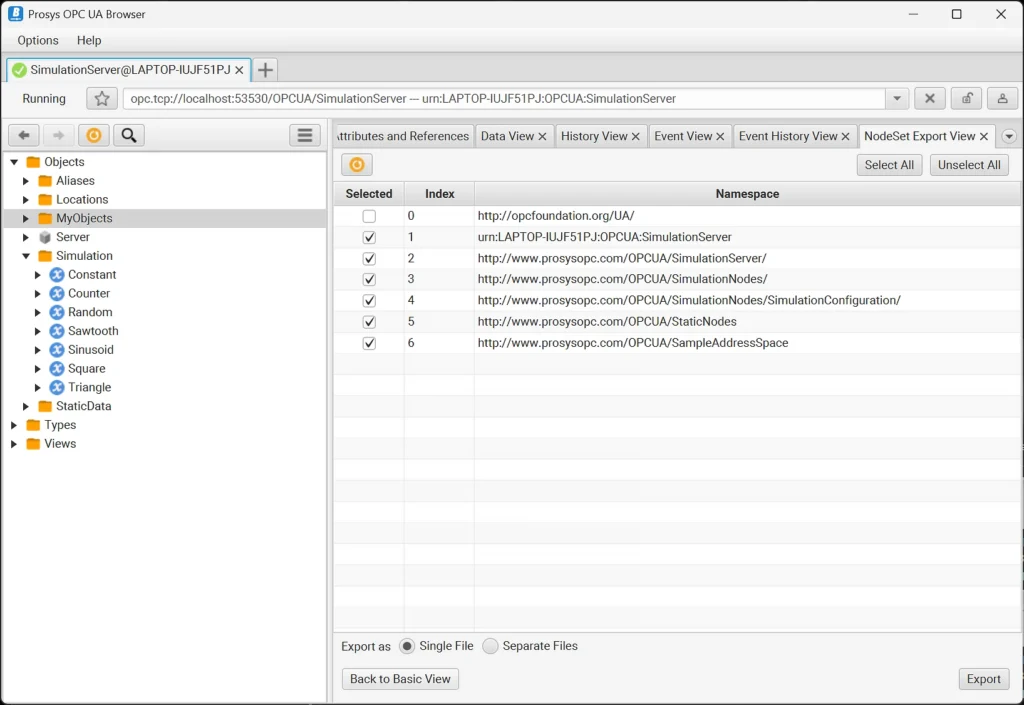Click the back navigation arrow
The image size is (1024, 705).
pos(23,135)
